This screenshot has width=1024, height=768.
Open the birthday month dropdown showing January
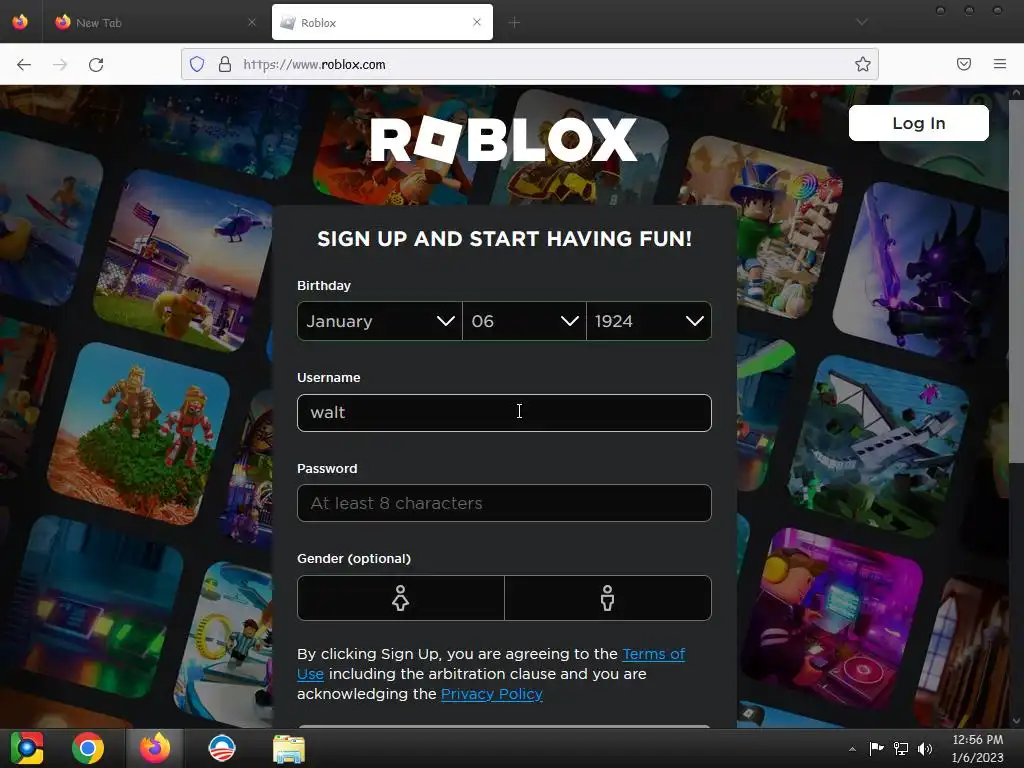379,321
